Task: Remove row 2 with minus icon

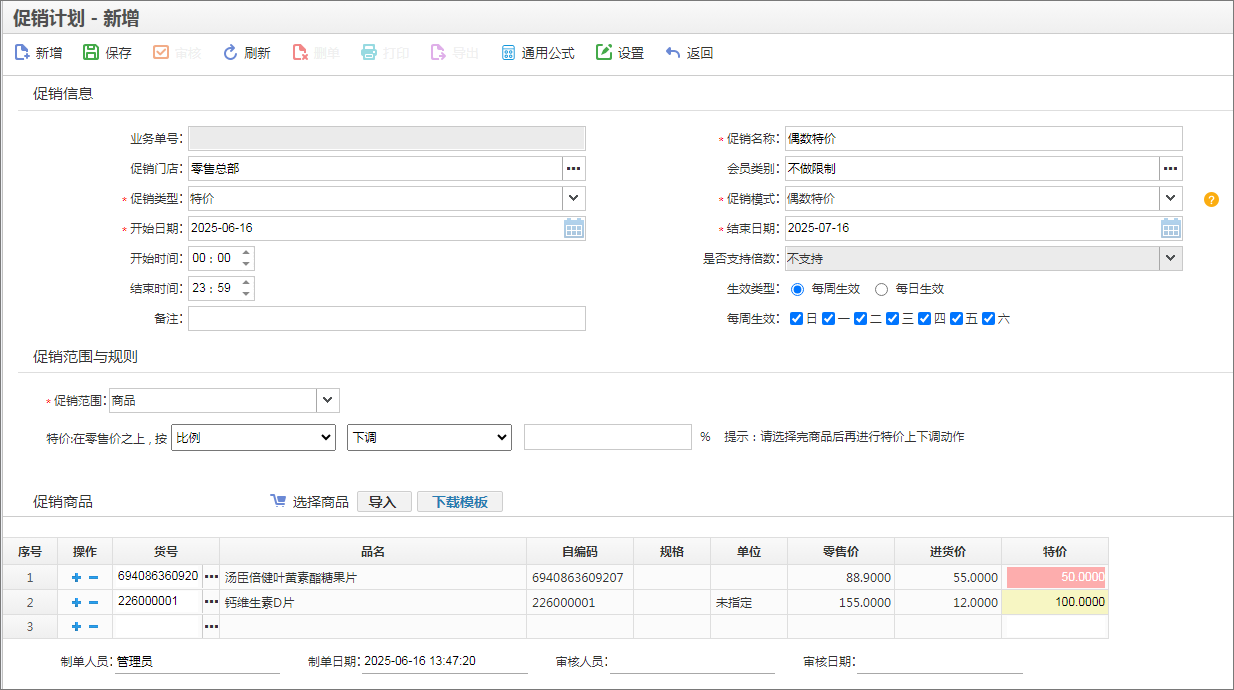Action: [93, 603]
